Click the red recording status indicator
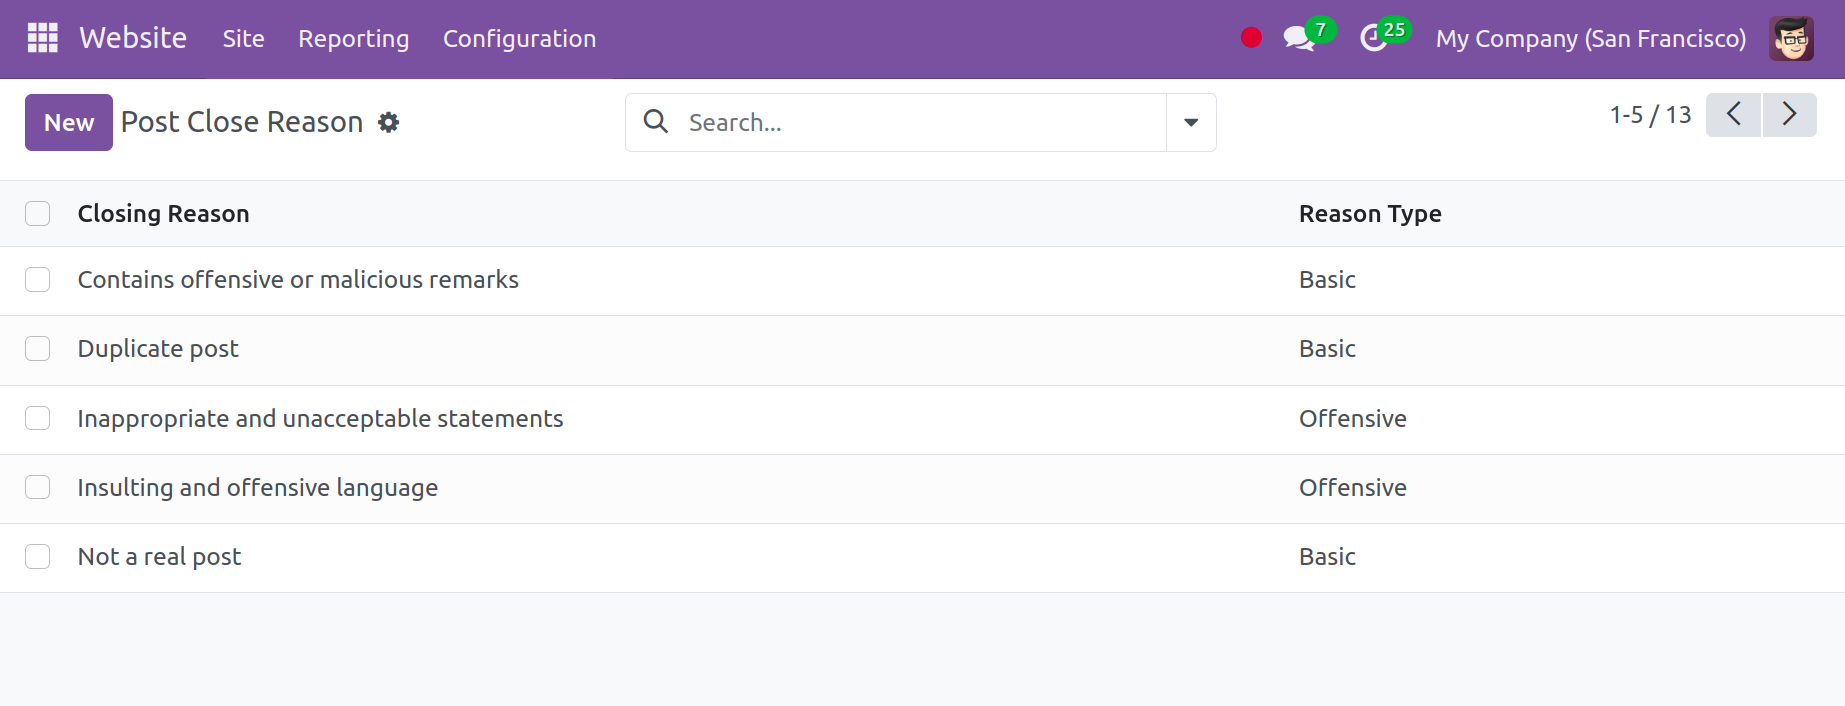1845x706 pixels. (1251, 38)
